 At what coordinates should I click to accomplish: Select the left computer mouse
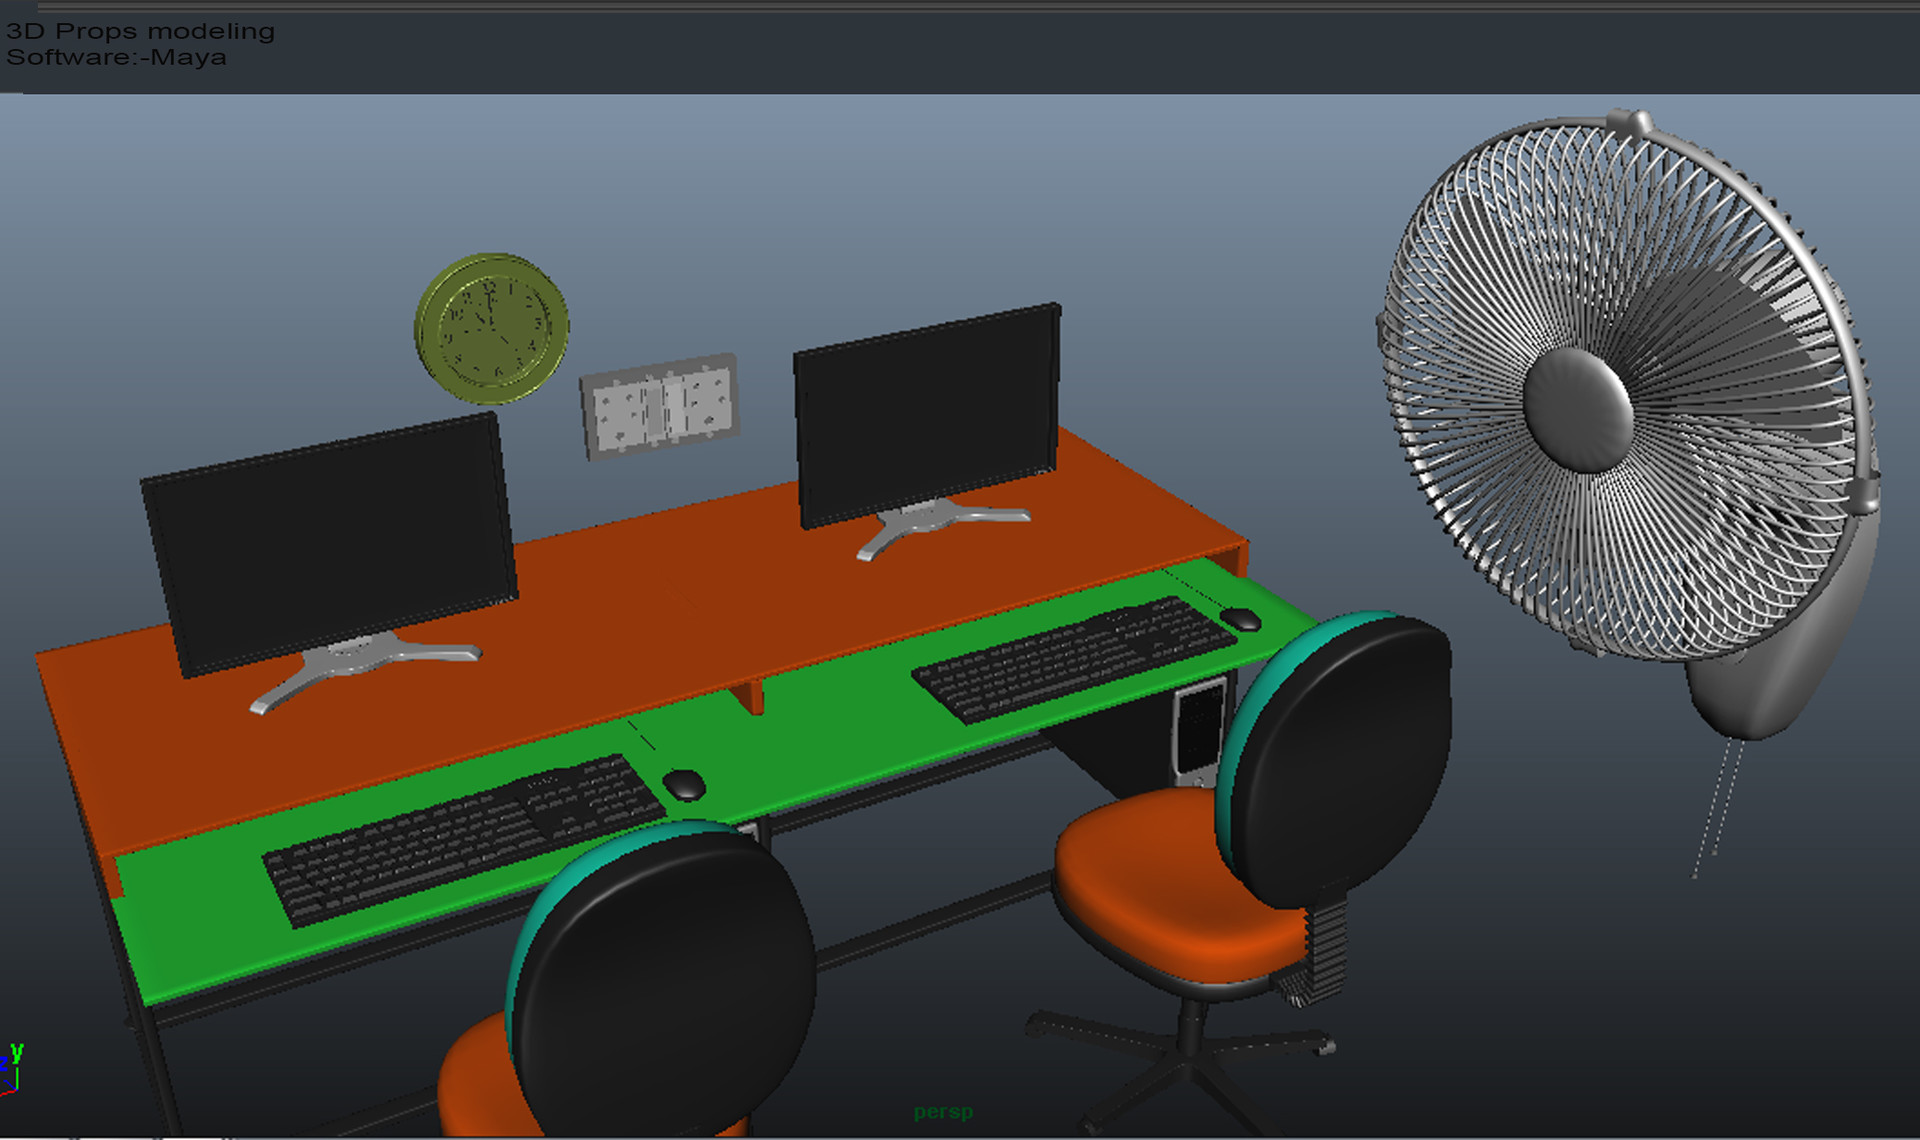[x=684, y=784]
